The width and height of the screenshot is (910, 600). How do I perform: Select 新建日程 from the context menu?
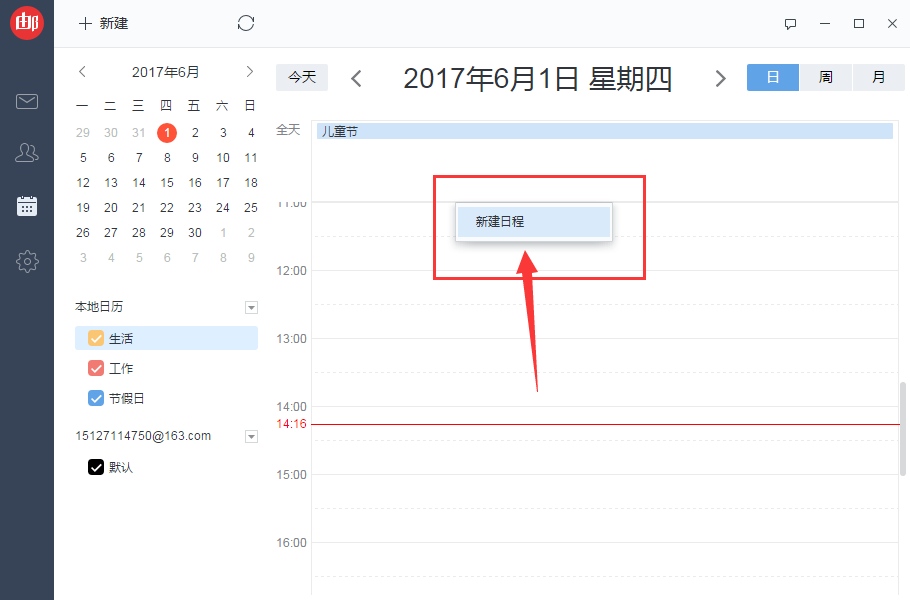point(533,222)
